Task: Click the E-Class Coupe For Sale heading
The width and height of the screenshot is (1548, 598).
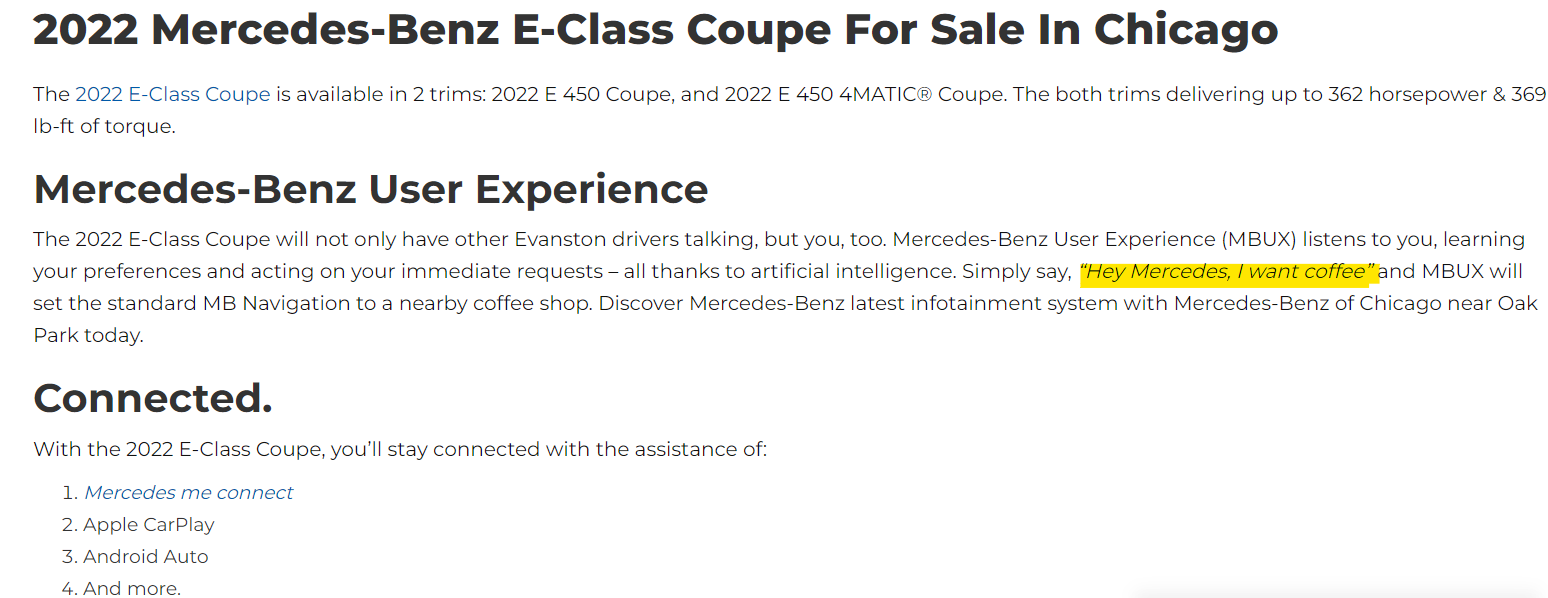Action: [x=655, y=29]
